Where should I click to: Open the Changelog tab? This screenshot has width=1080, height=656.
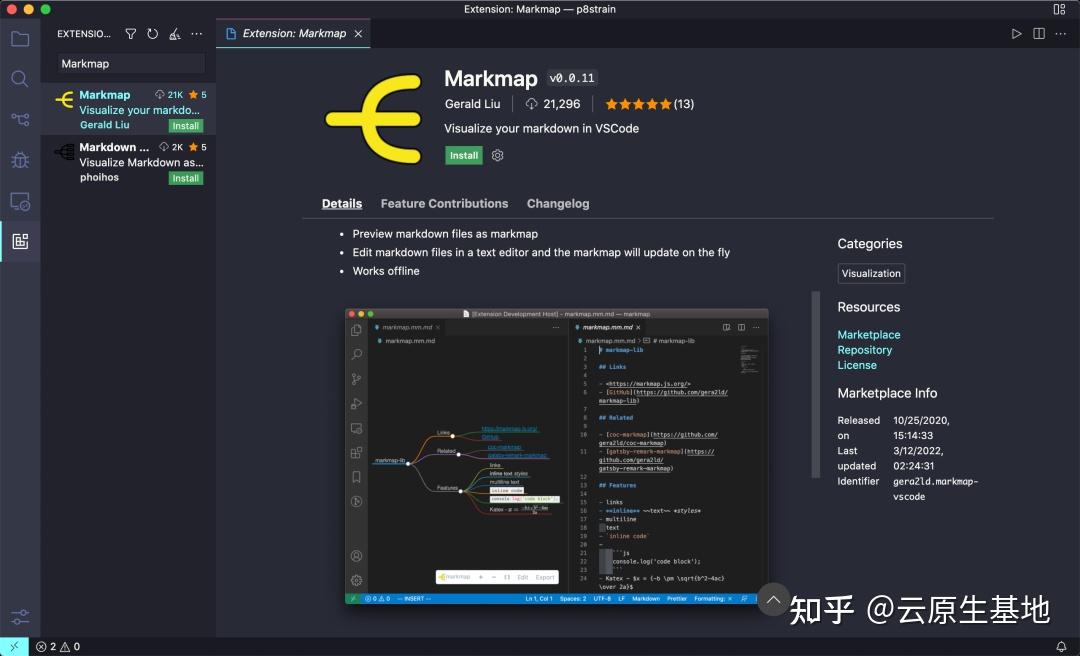558,203
